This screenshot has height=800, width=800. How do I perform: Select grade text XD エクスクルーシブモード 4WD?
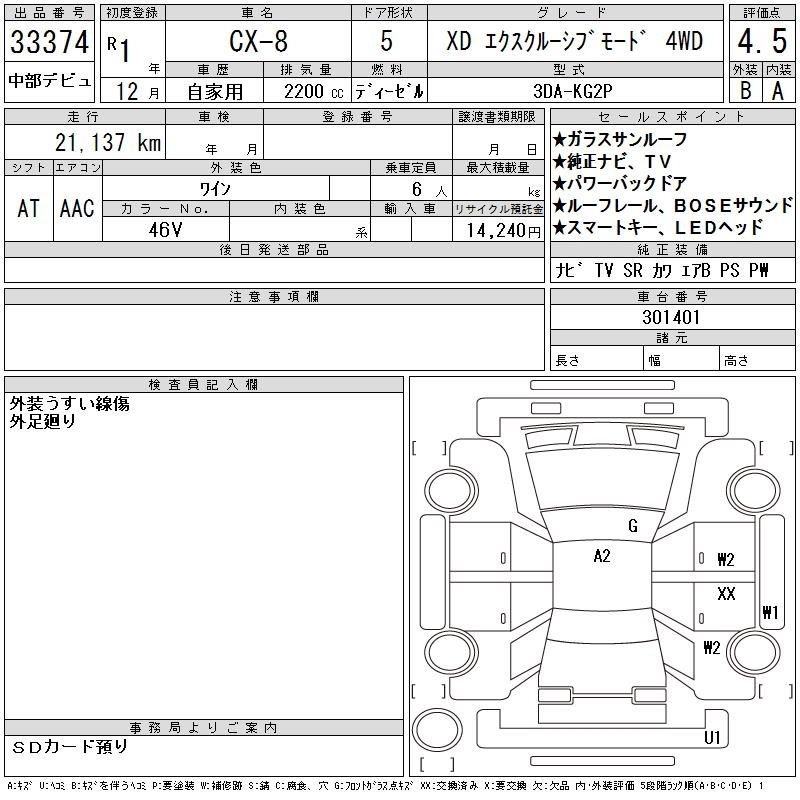coord(575,41)
